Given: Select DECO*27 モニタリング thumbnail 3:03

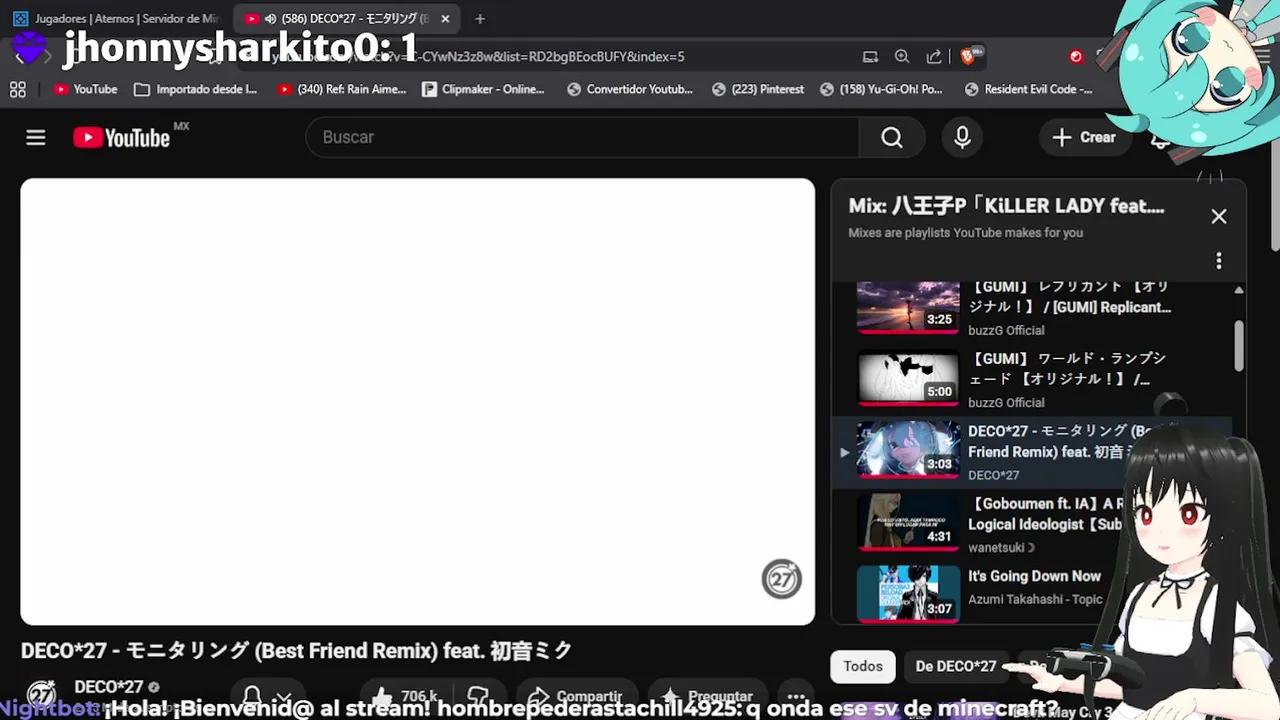Looking at the screenshot, I should click(908, 449).
